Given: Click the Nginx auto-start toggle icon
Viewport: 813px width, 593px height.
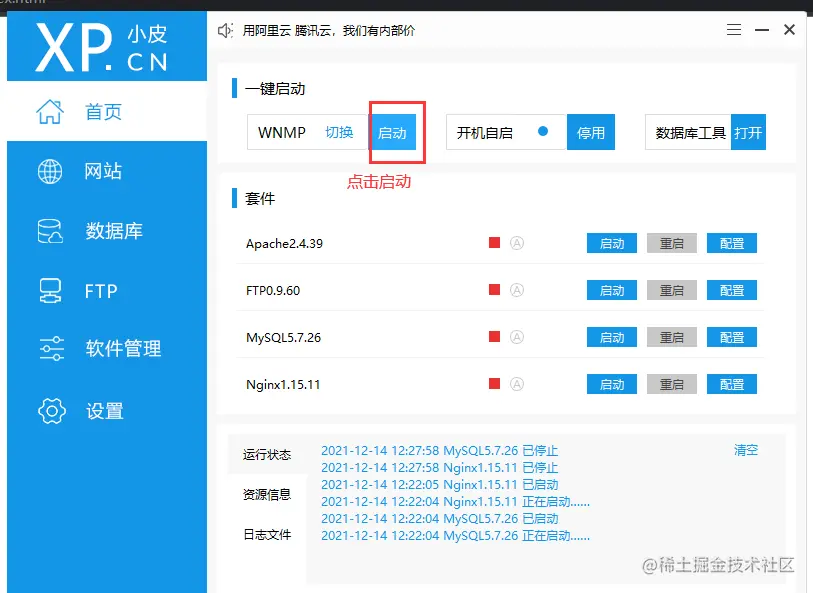Looking at the screenshot, I should 517,384.
